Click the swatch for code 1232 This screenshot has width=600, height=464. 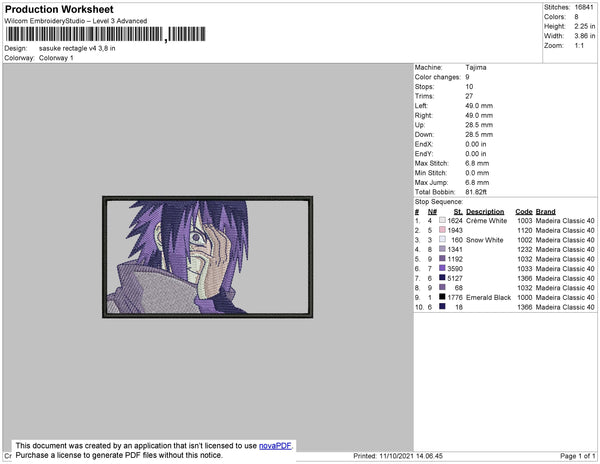(x=442, y=249)
